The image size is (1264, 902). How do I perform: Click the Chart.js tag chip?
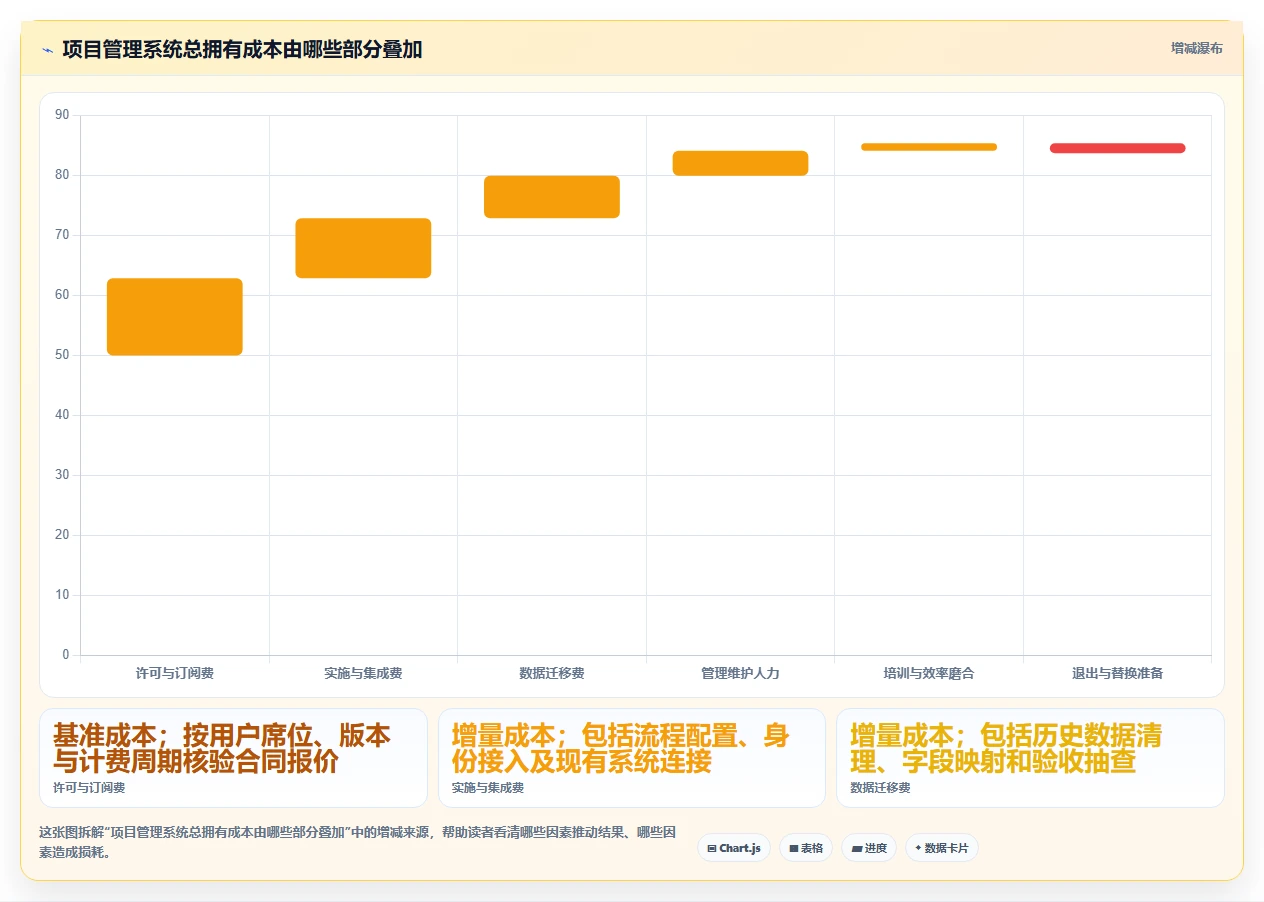(x=734, y=848)
